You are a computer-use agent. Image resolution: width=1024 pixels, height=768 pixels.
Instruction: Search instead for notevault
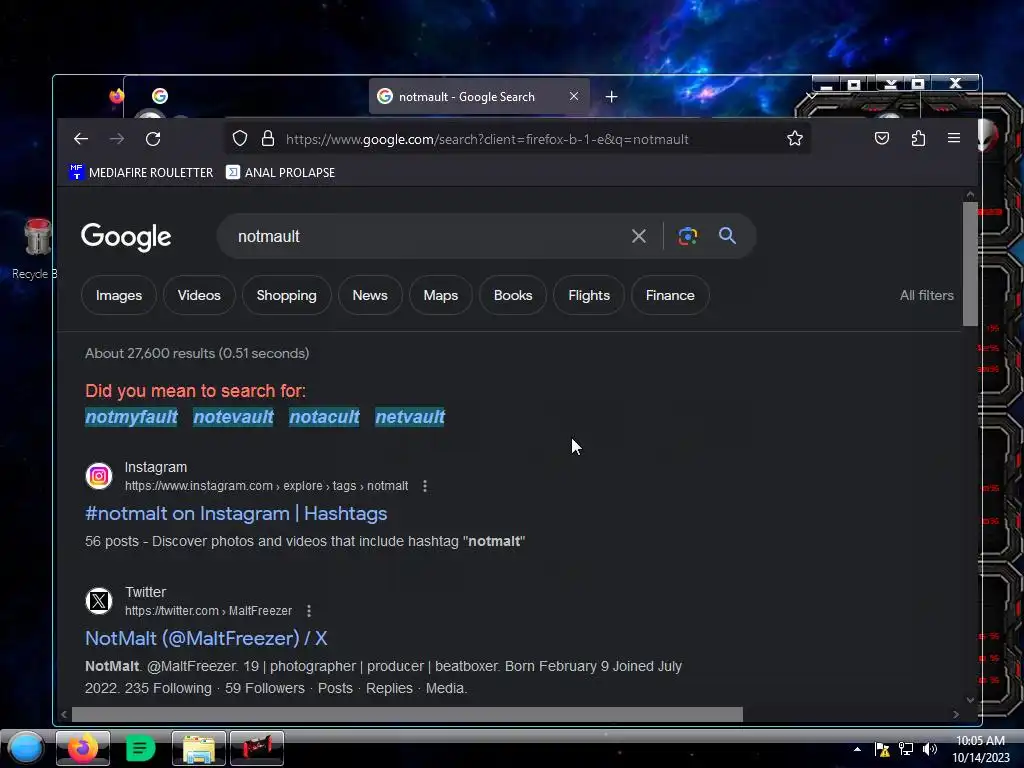(x=233, y=417)
